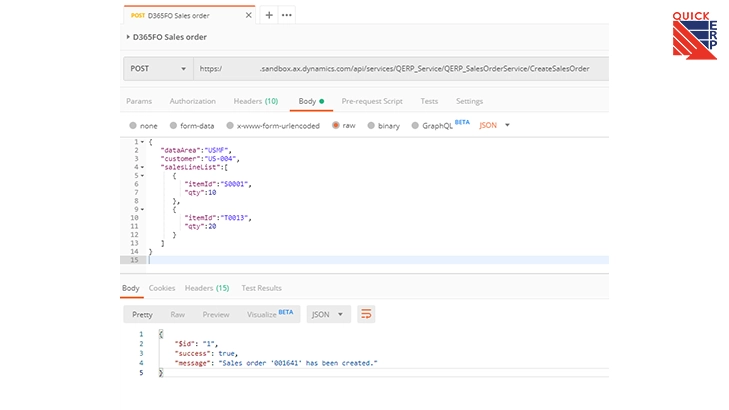Open the response Headers (15) tab

tap(207, 288)
